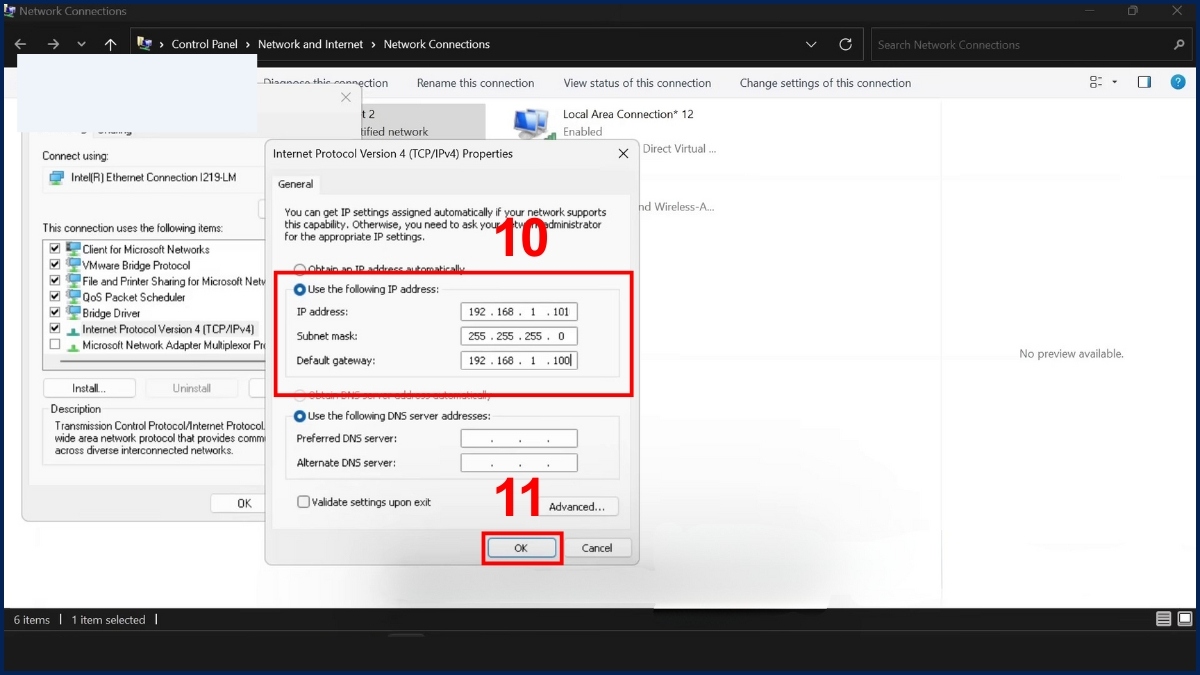Click 1 item selected in status bar

click(x=108, y=620)
